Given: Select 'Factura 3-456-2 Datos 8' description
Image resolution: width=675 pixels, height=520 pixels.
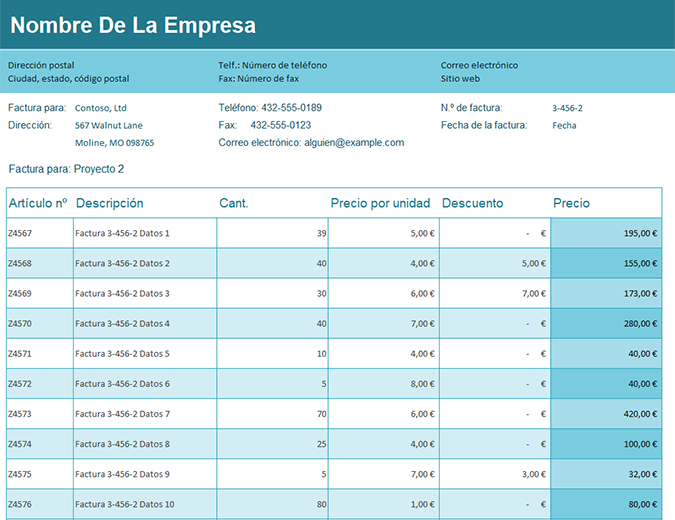Looking at the screenshot, I should [x=122, y=444].
